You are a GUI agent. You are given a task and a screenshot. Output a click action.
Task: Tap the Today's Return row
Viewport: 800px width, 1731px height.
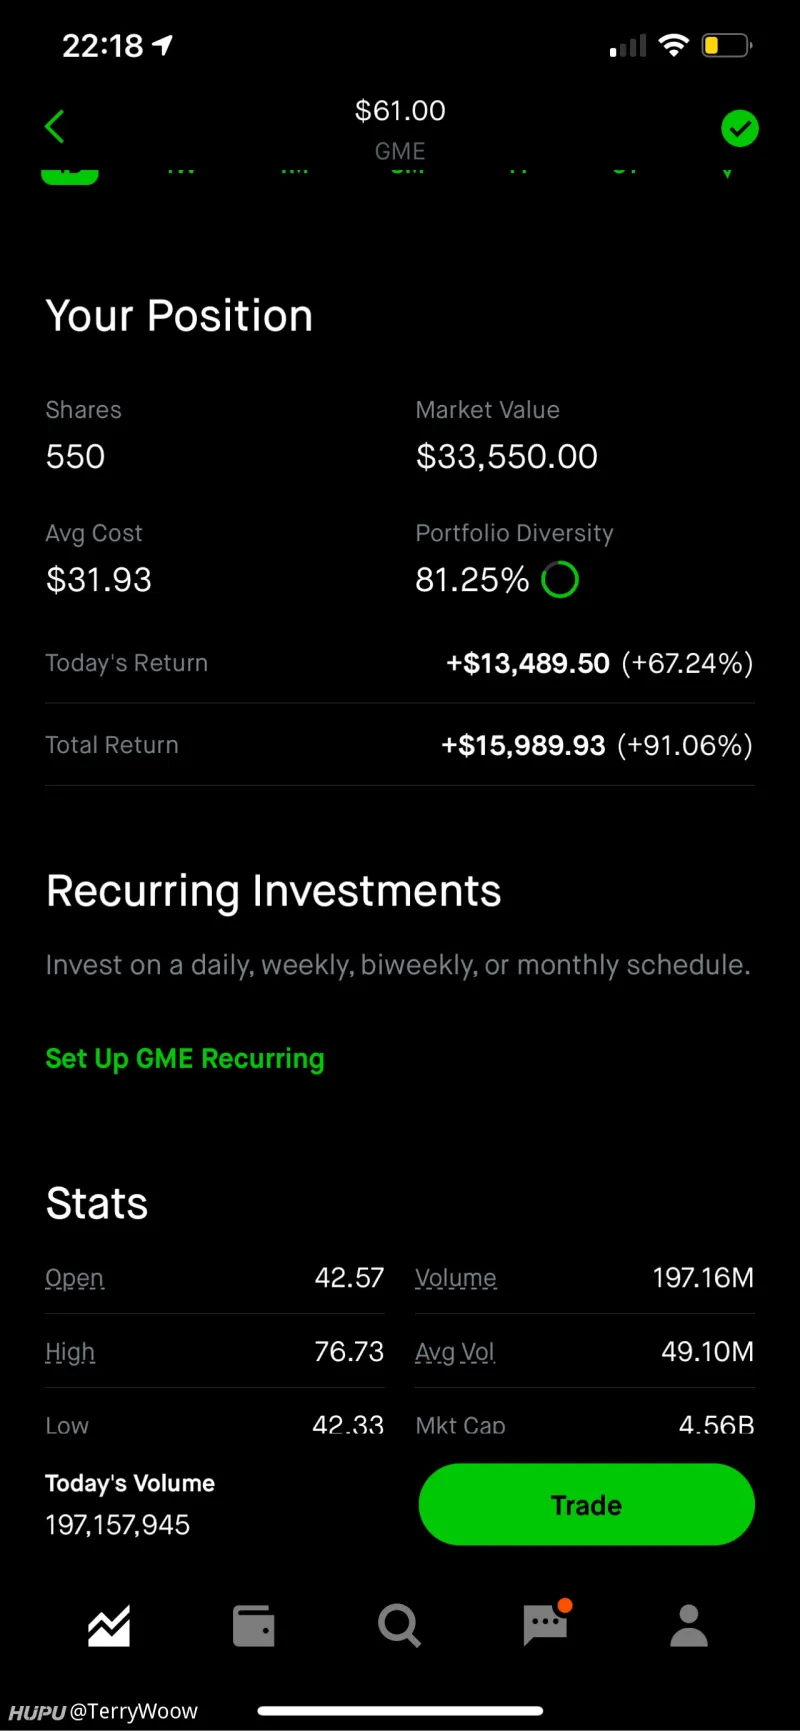pyautogui.click(x=399, y=663)
